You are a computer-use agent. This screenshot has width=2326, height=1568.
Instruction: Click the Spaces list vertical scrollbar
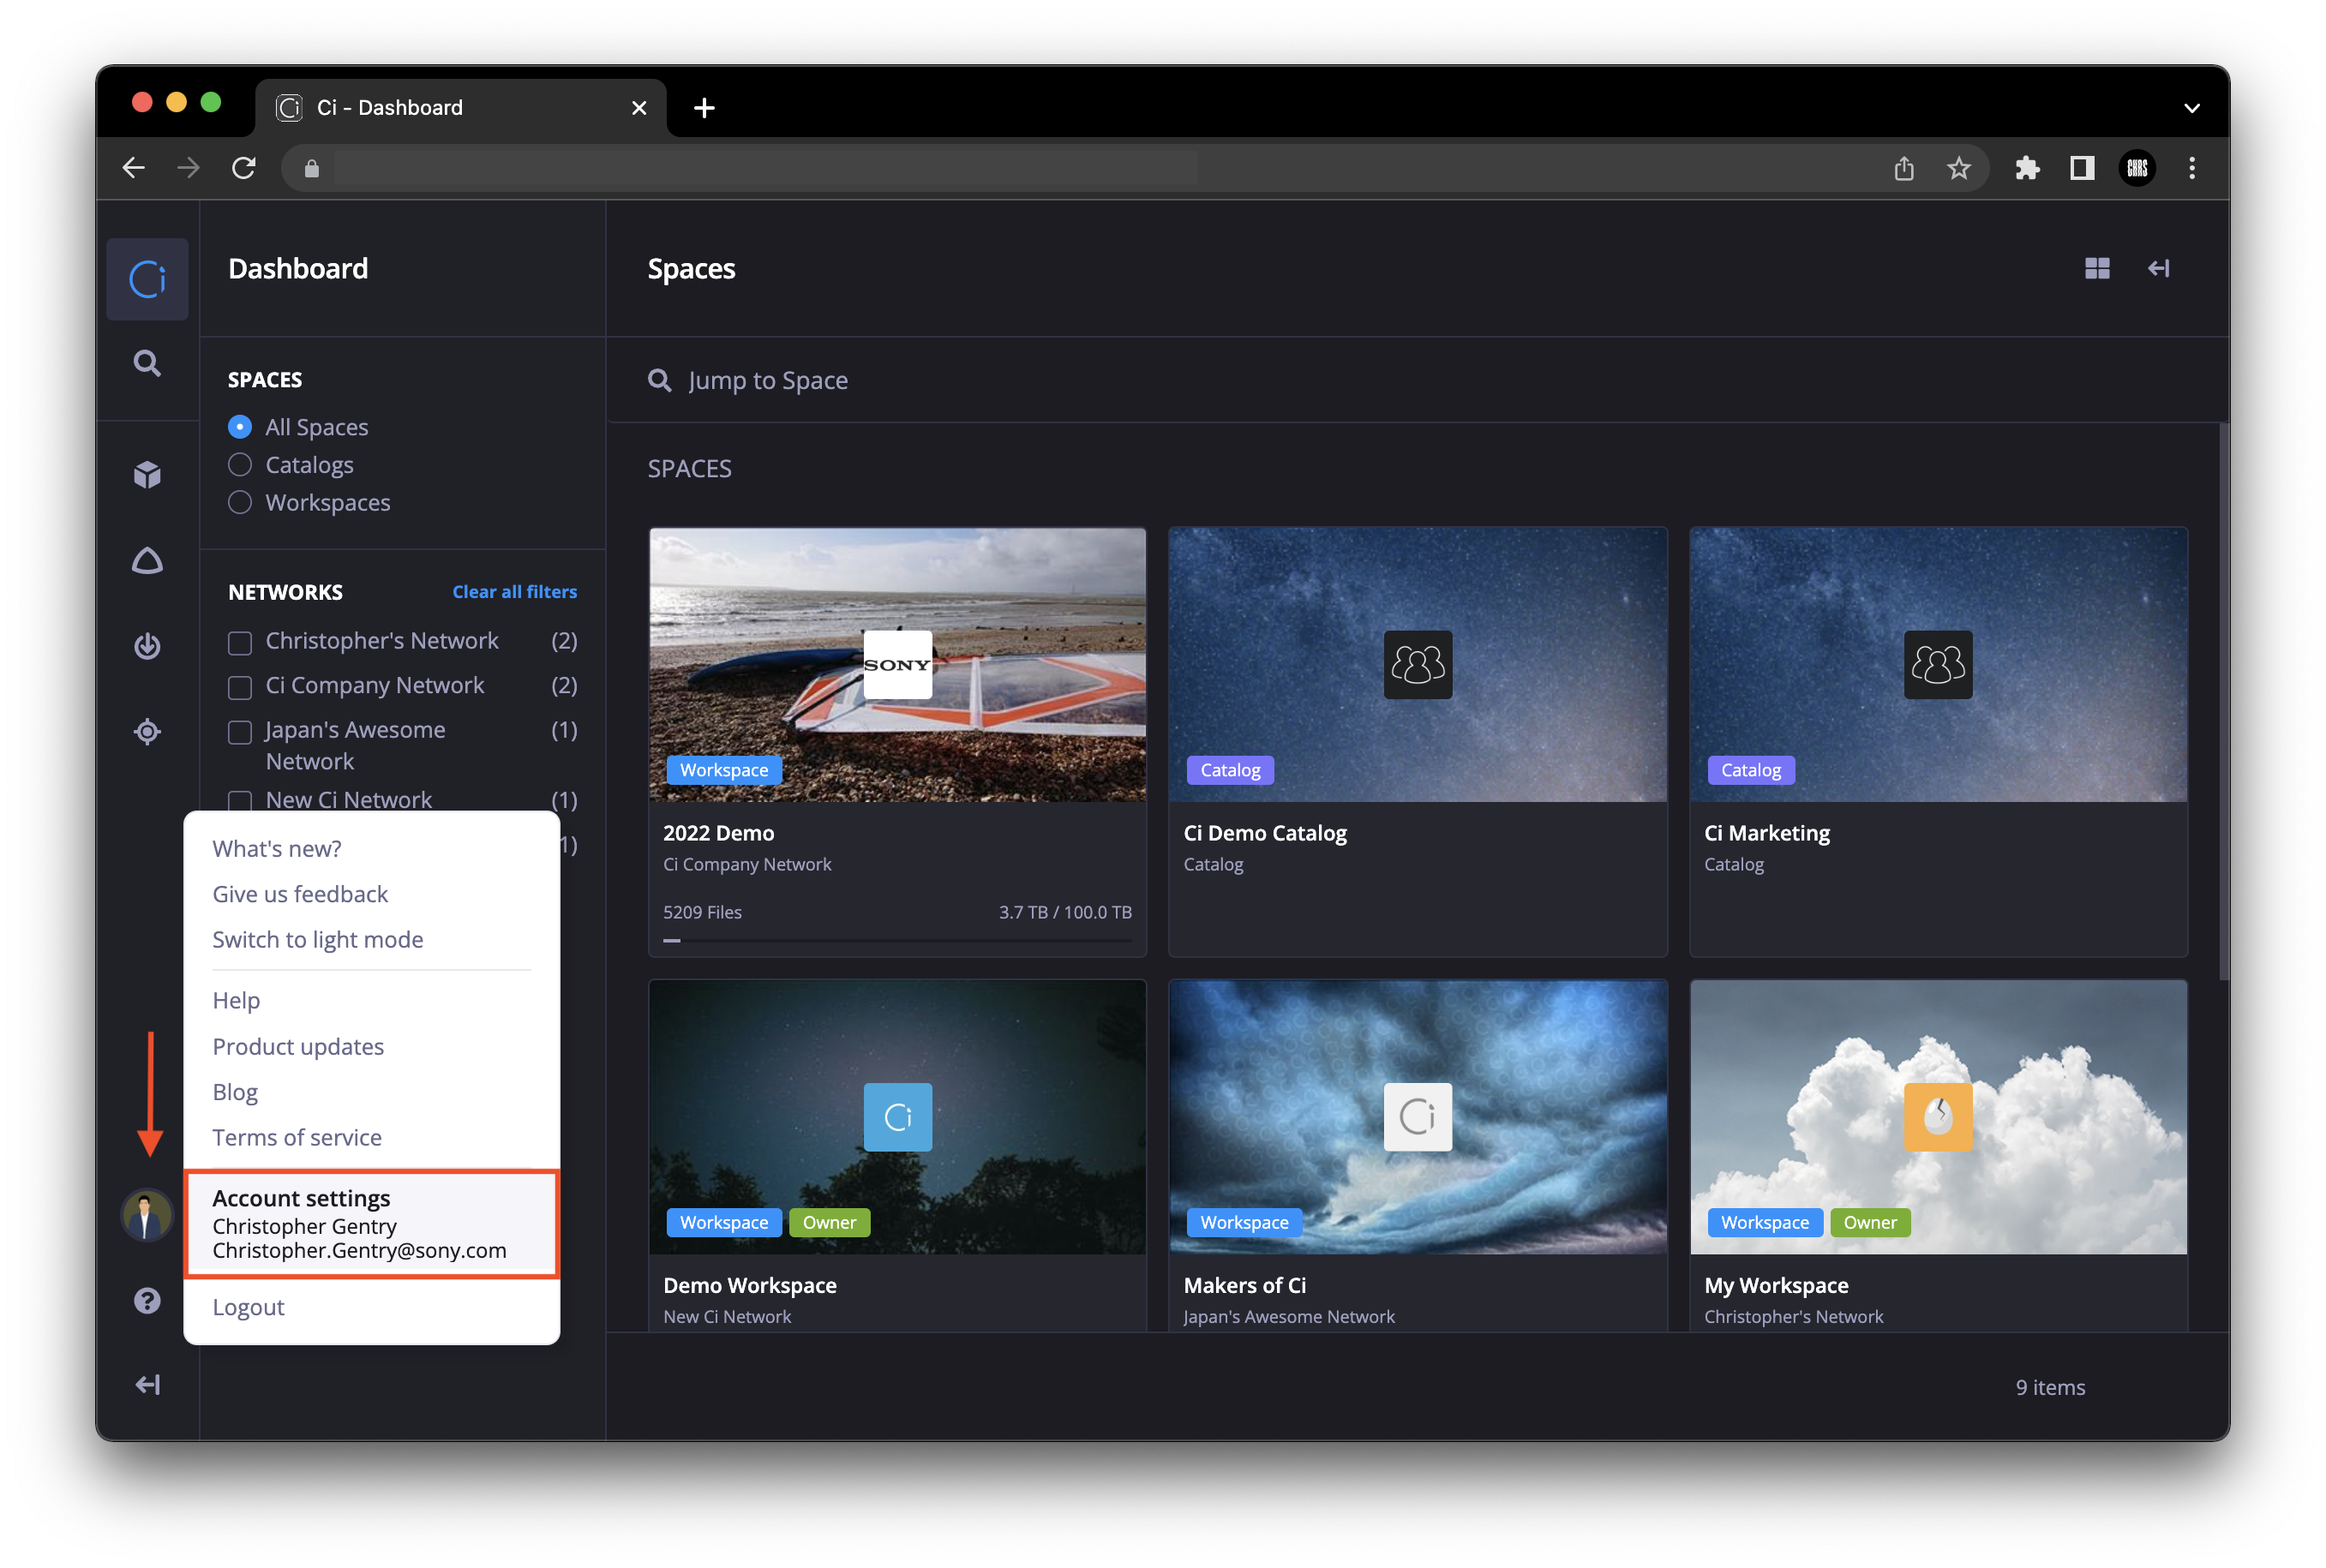(x=2223, y=700)
